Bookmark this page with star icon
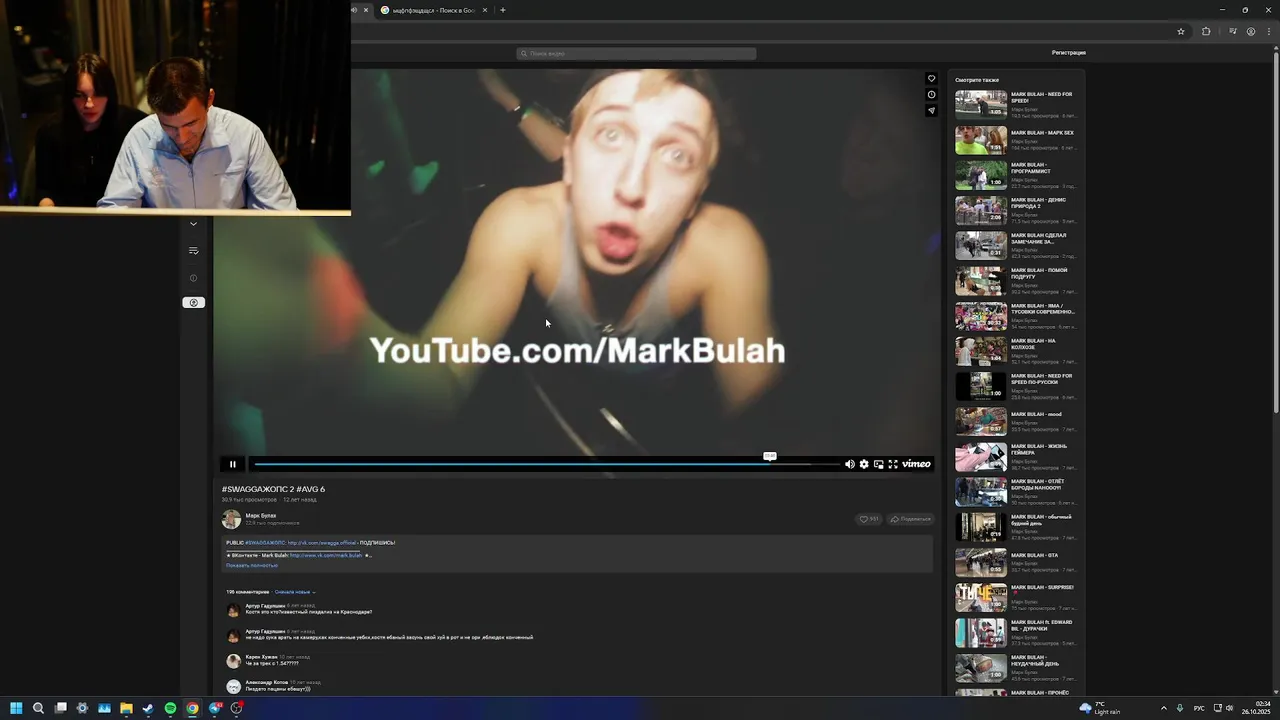 (1181, 31)
